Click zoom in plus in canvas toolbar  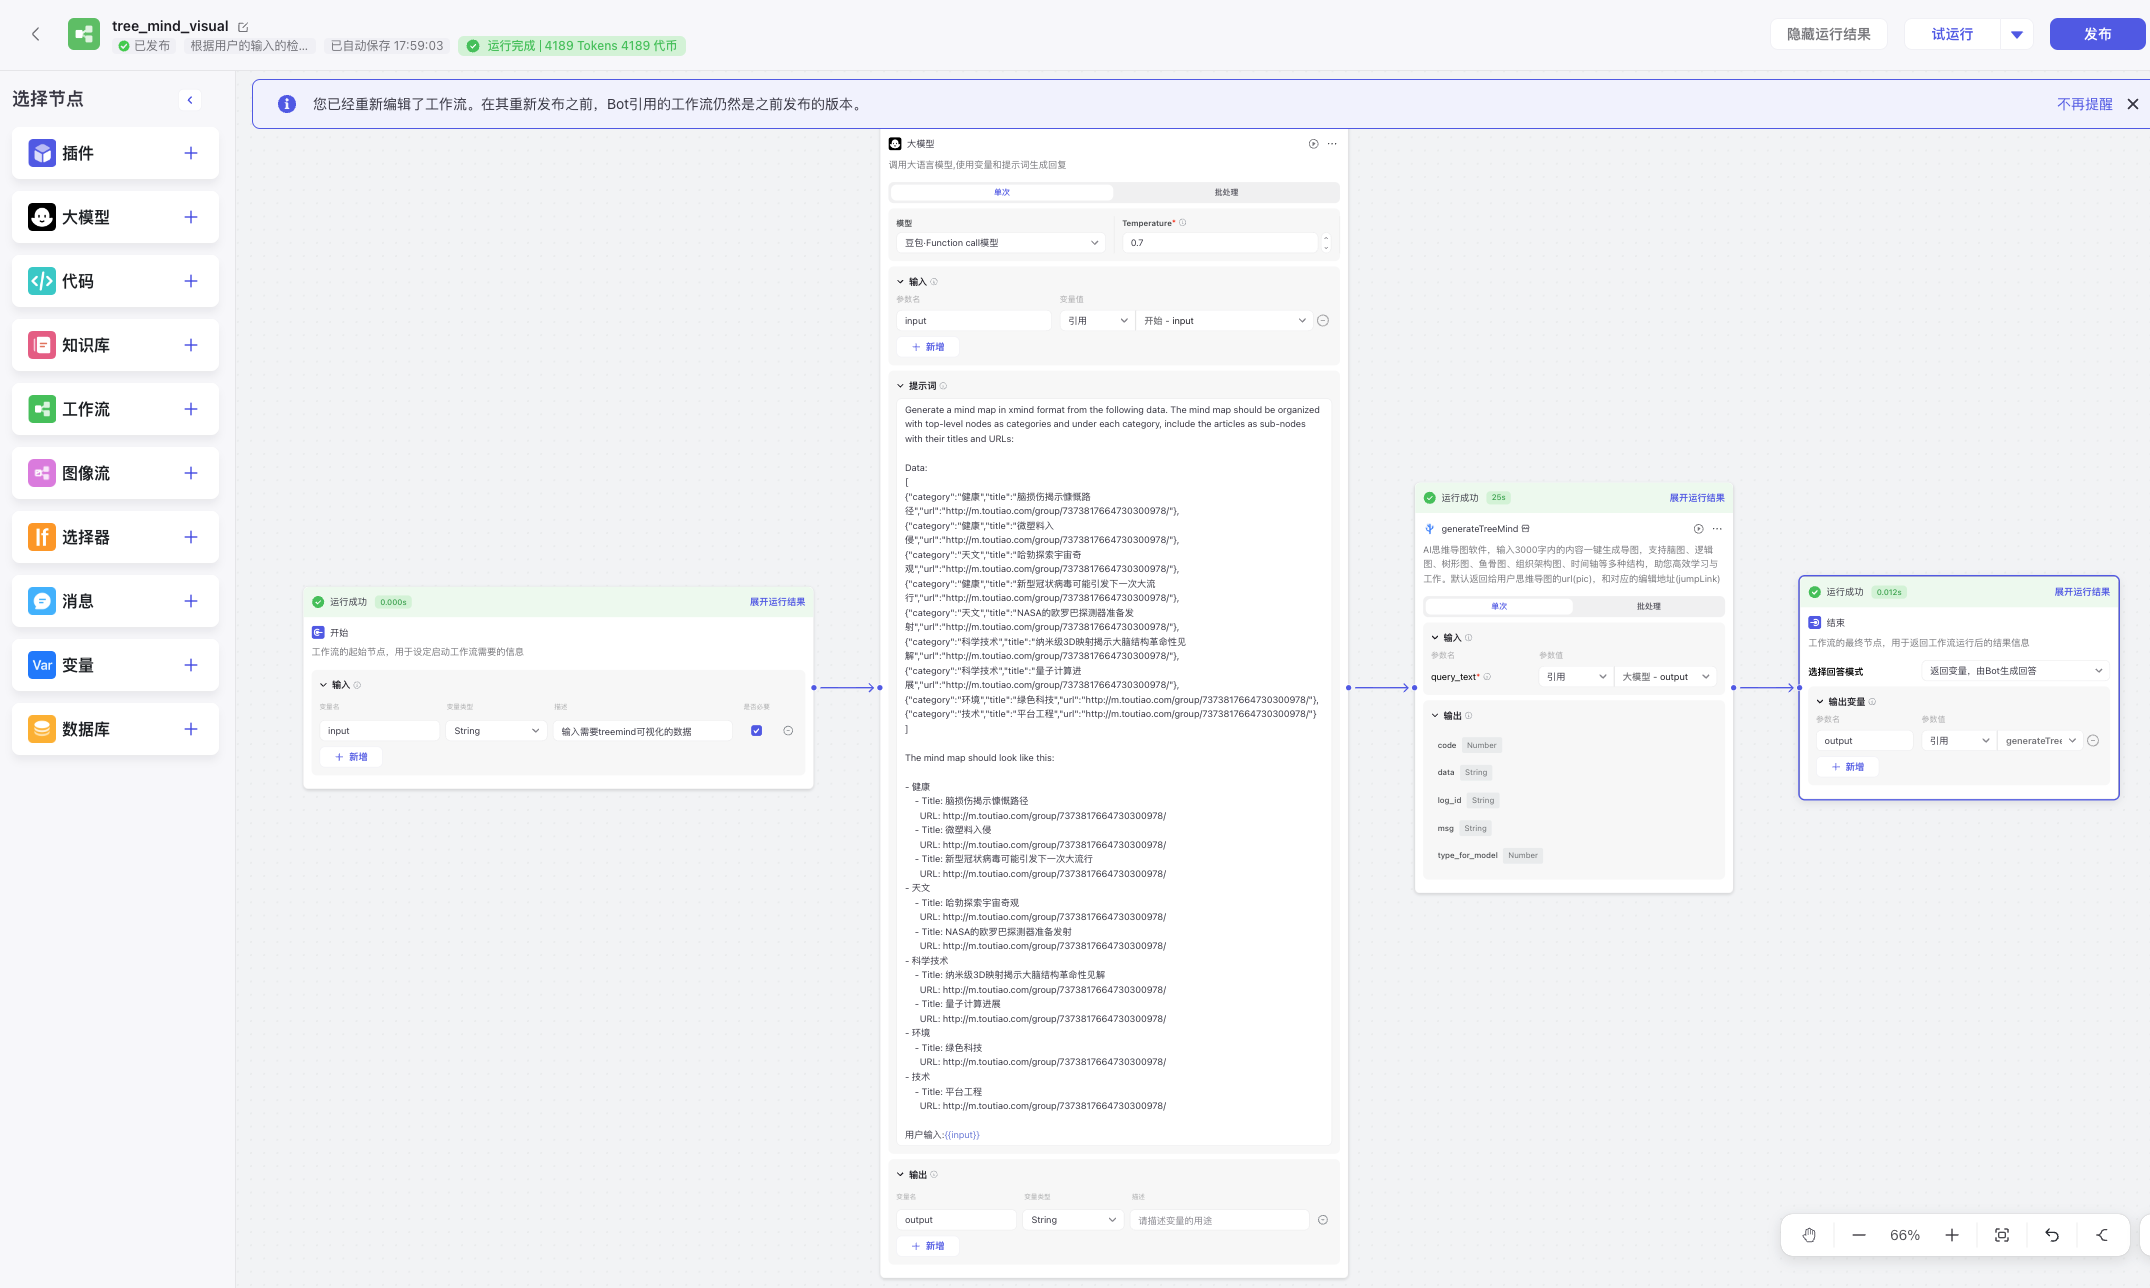[x=1952, y=1235]
